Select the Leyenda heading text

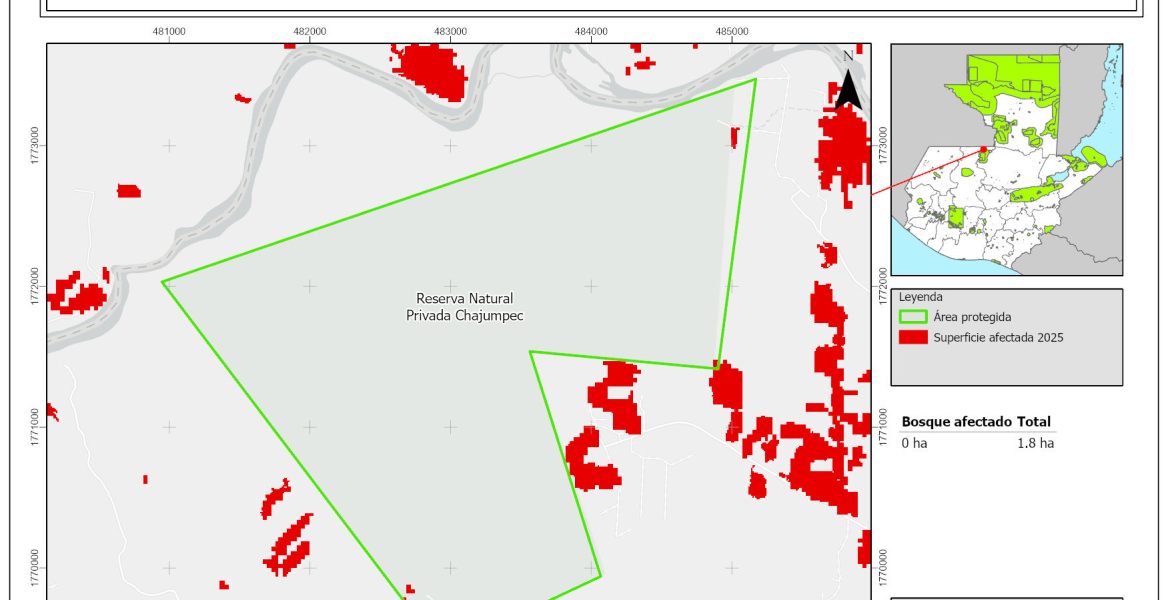coord(920,297)
